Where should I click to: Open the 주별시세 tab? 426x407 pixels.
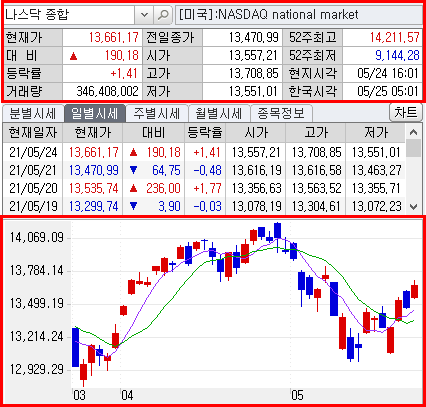point(157,113)
